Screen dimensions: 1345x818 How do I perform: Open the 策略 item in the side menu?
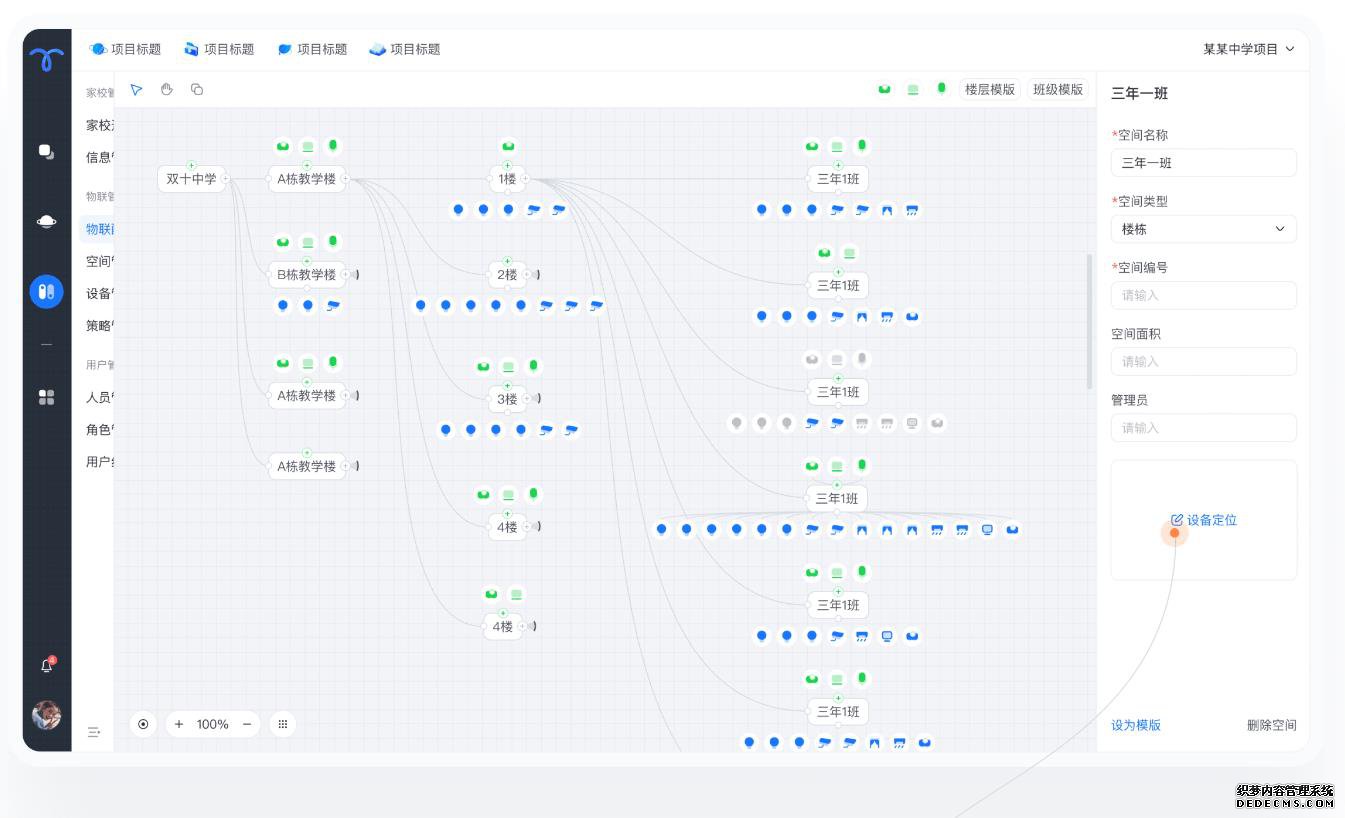coord(99,325)
